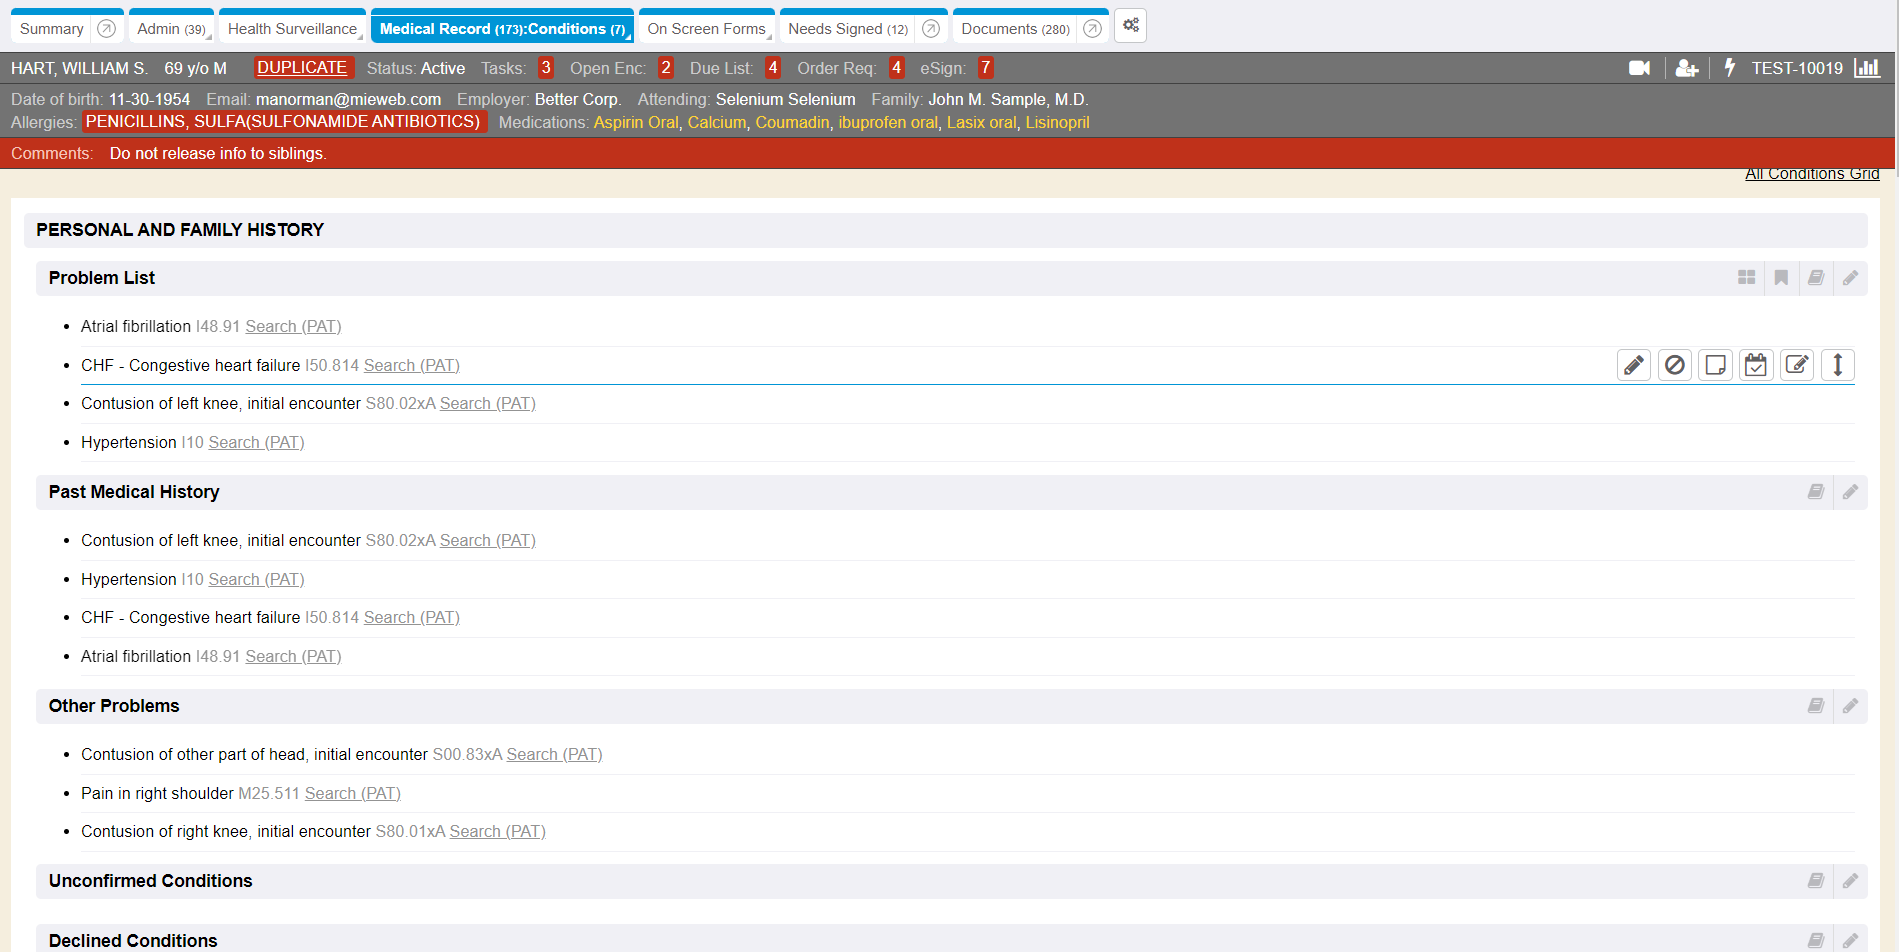Screen dimensions: 1899x952
Task: Click the ban circle icon on CHF row
Action: pos(1674,365)
